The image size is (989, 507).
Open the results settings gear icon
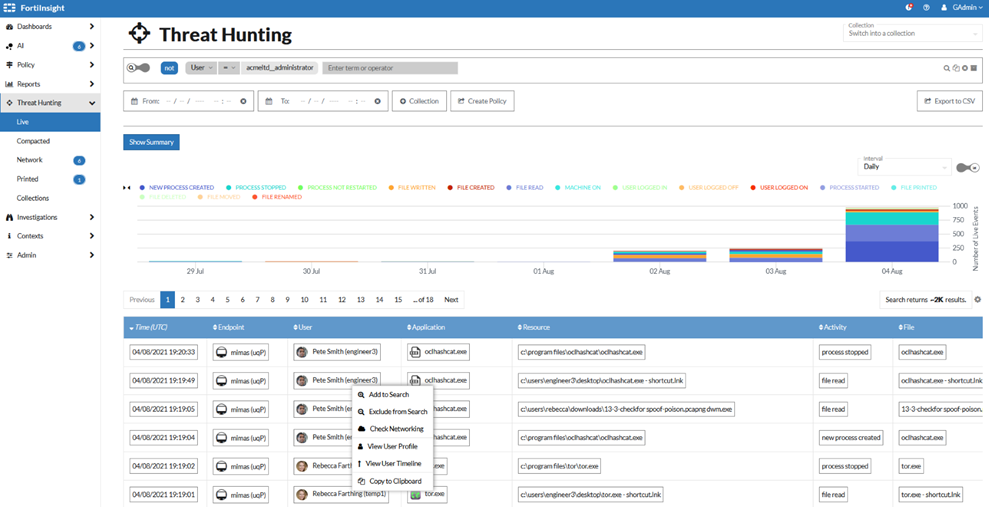tap(978, 299)
